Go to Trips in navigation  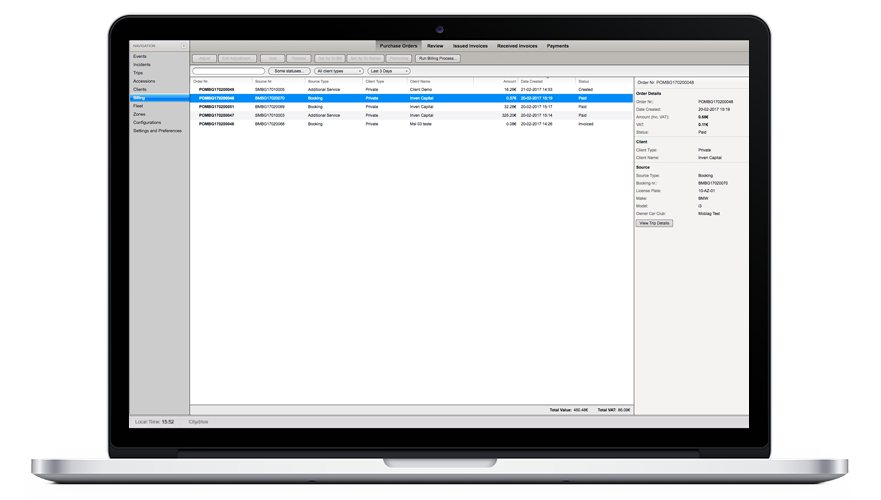pos(139,72)
